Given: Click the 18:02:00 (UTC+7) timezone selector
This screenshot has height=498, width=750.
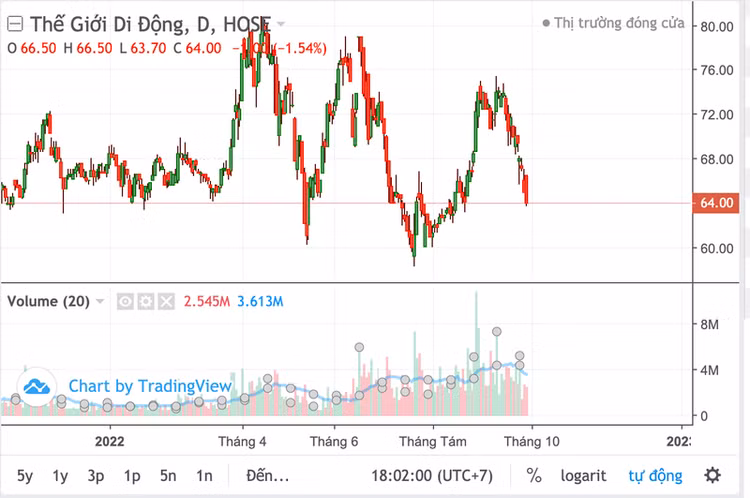Looking at the screenshot, I should pos(437,476).
